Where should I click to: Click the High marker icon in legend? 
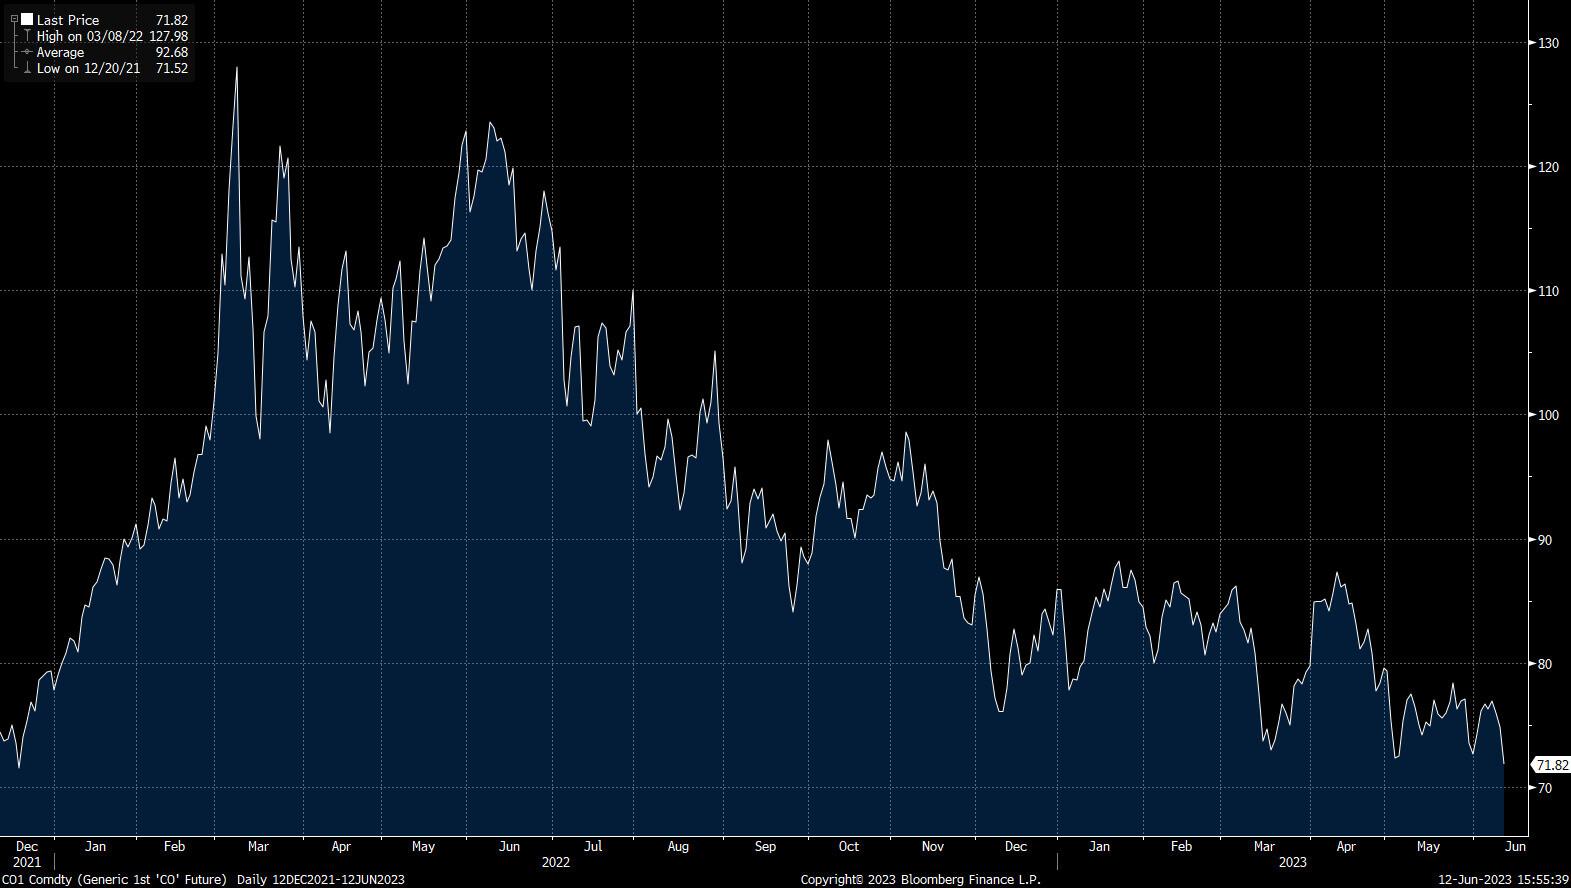(x=27, y=36)
